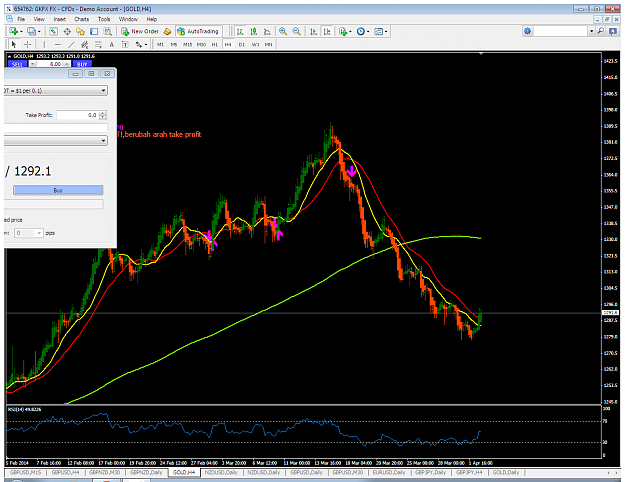625x482 pixels.
Task: Click the one-click volume field 6.00
Action: 50,64
